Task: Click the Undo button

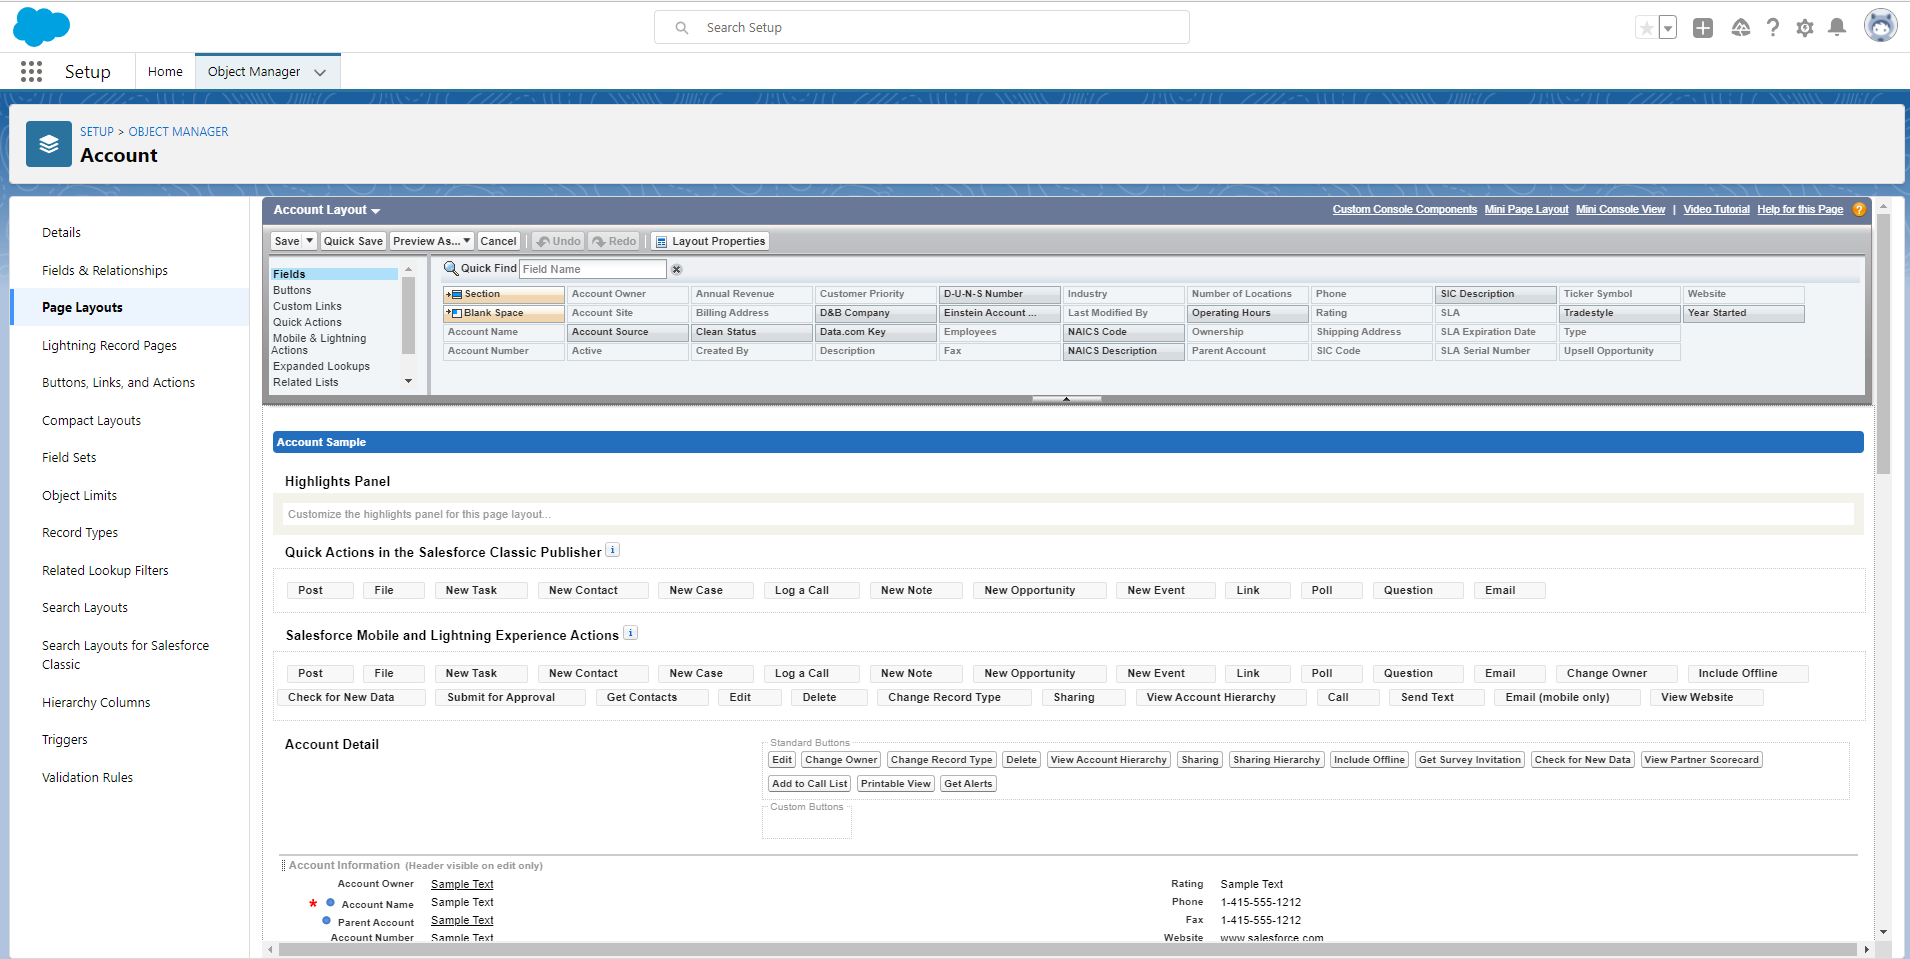Action: point(558,241)
